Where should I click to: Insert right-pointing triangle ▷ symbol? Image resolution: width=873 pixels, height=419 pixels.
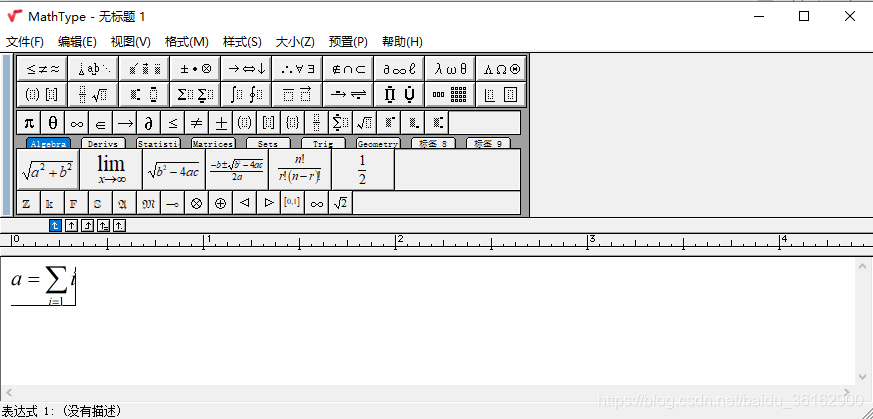click(x=268, y=203)
